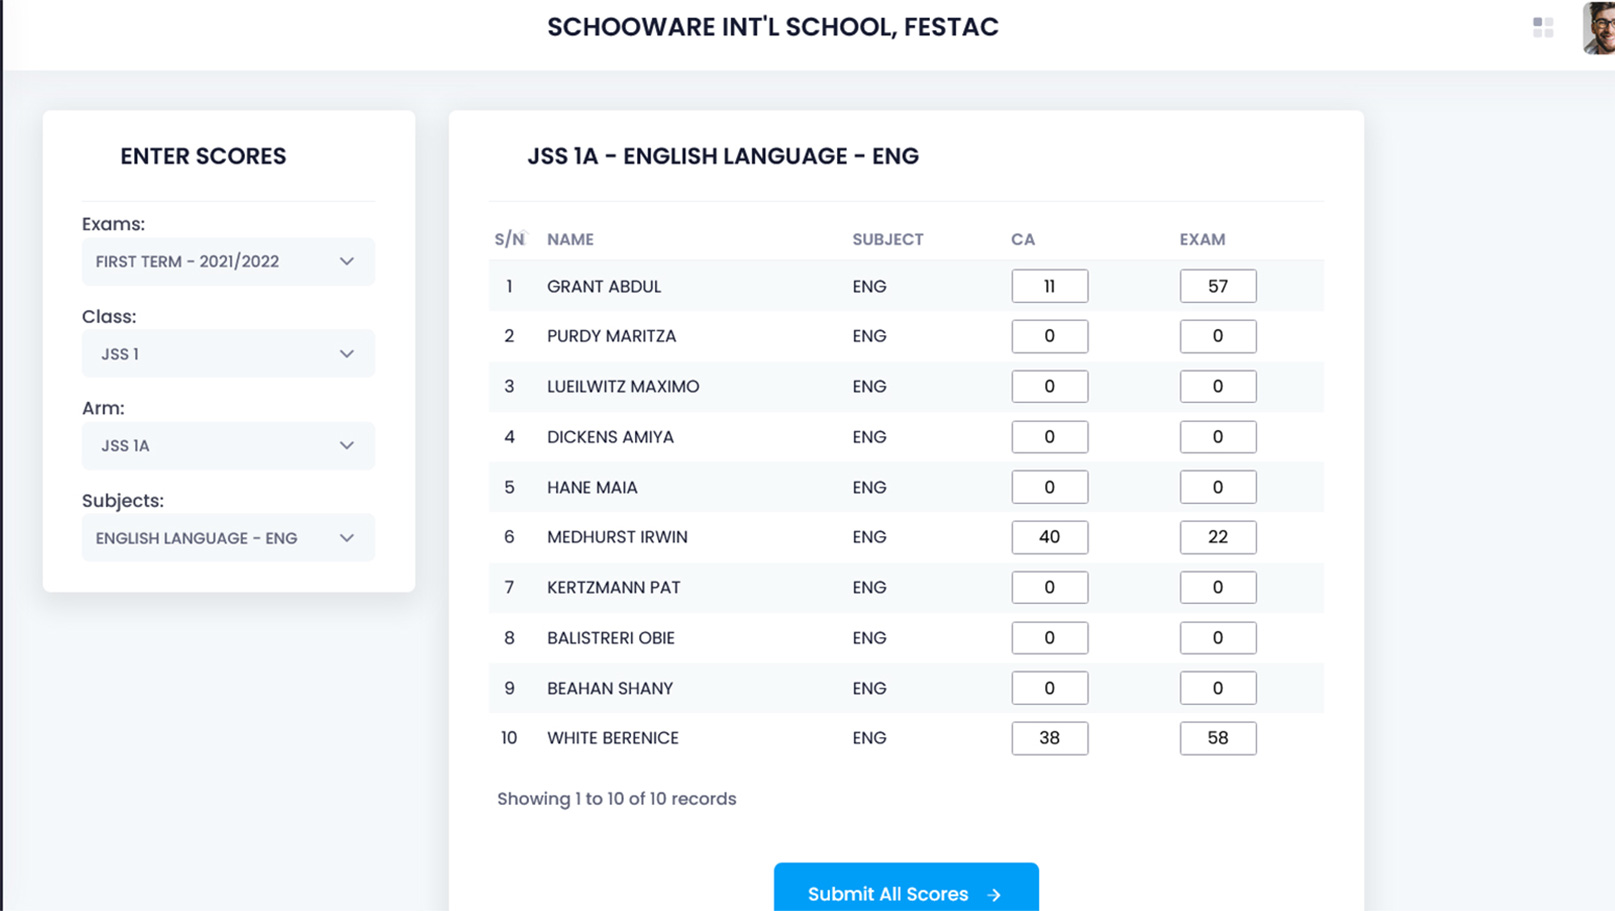Click Purdy Maritza's CA score box
Viewport: 1615px width, 911px height.
(1050, 336)
